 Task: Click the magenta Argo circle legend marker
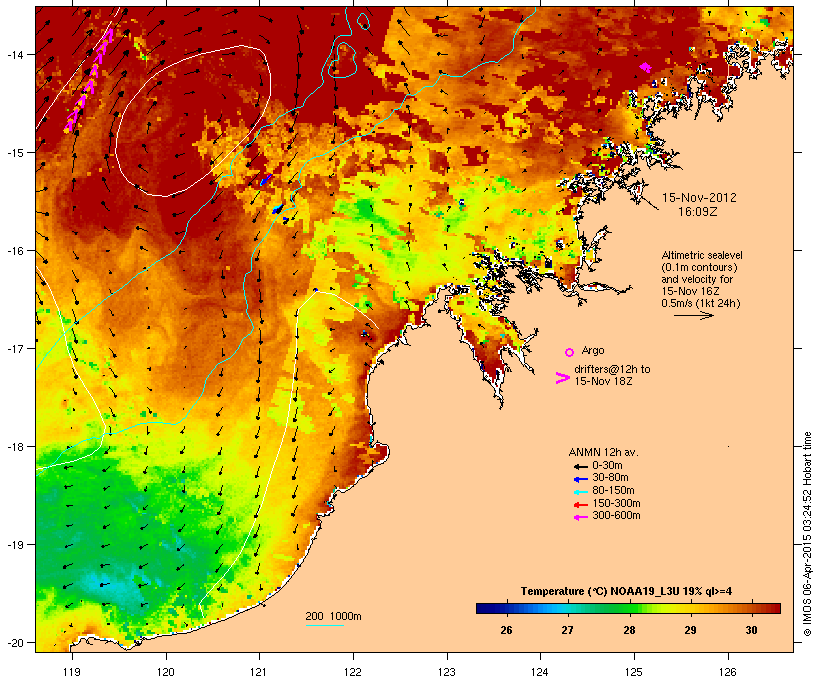click(570, 352)
